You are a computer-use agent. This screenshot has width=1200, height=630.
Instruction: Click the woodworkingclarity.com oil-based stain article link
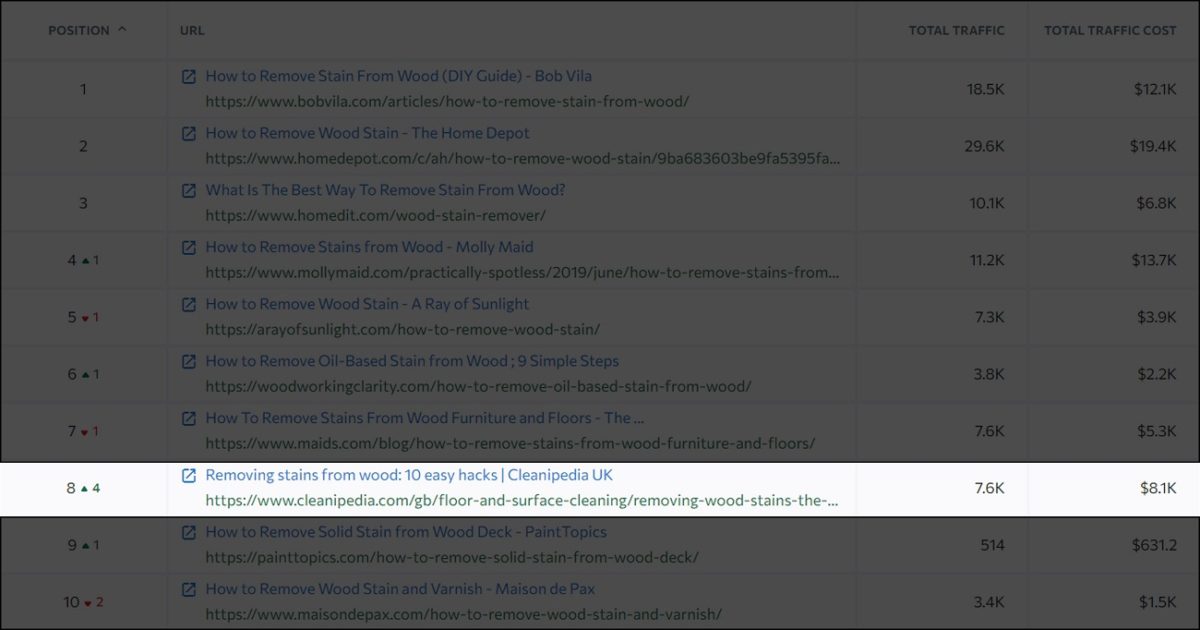tap(413, 360)
